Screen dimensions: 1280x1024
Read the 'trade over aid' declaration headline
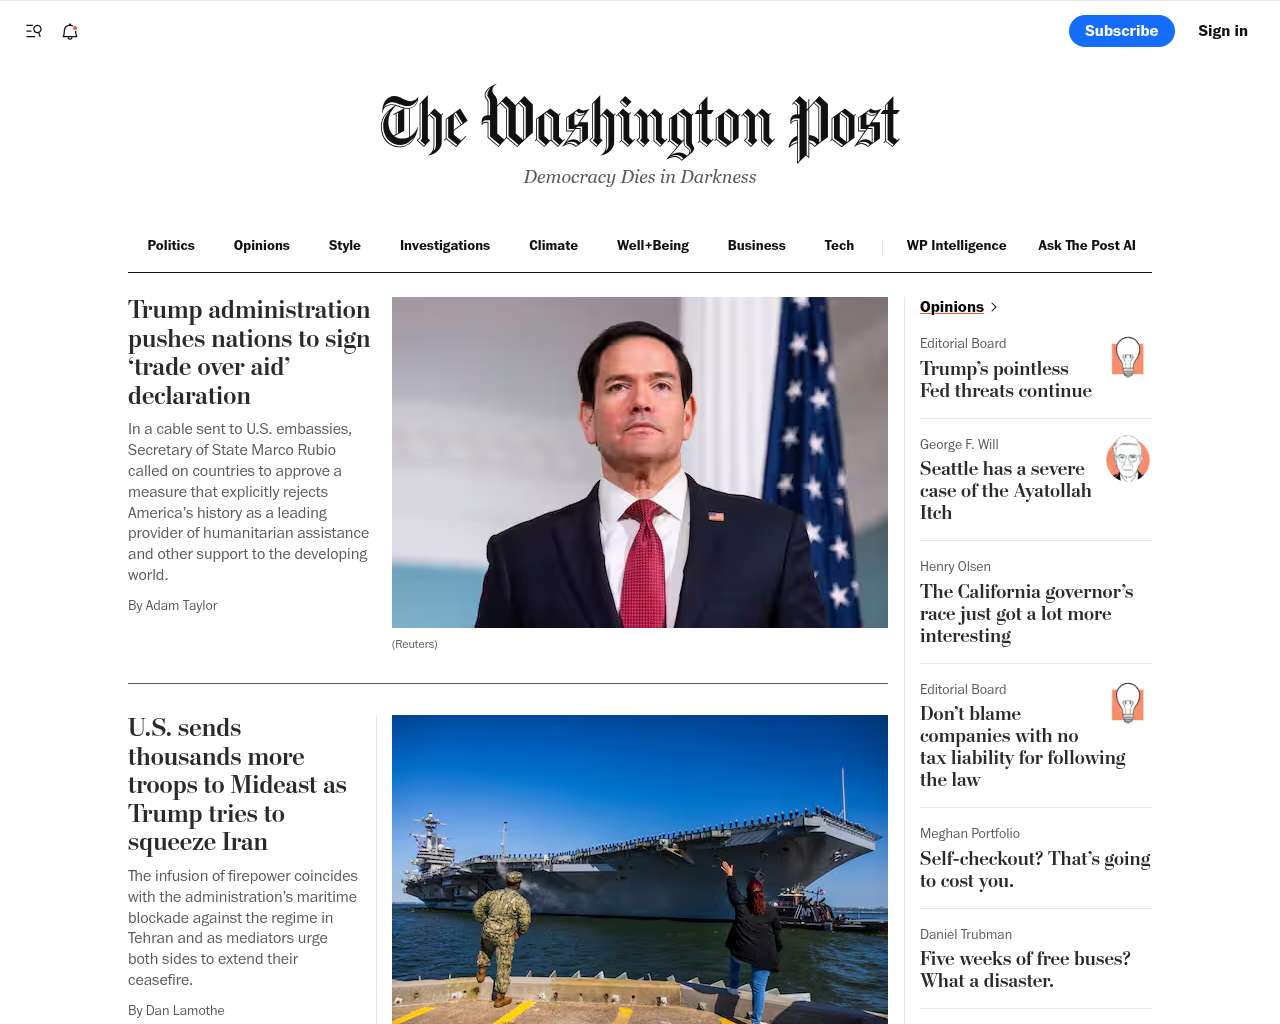click(x=249, y=353)
